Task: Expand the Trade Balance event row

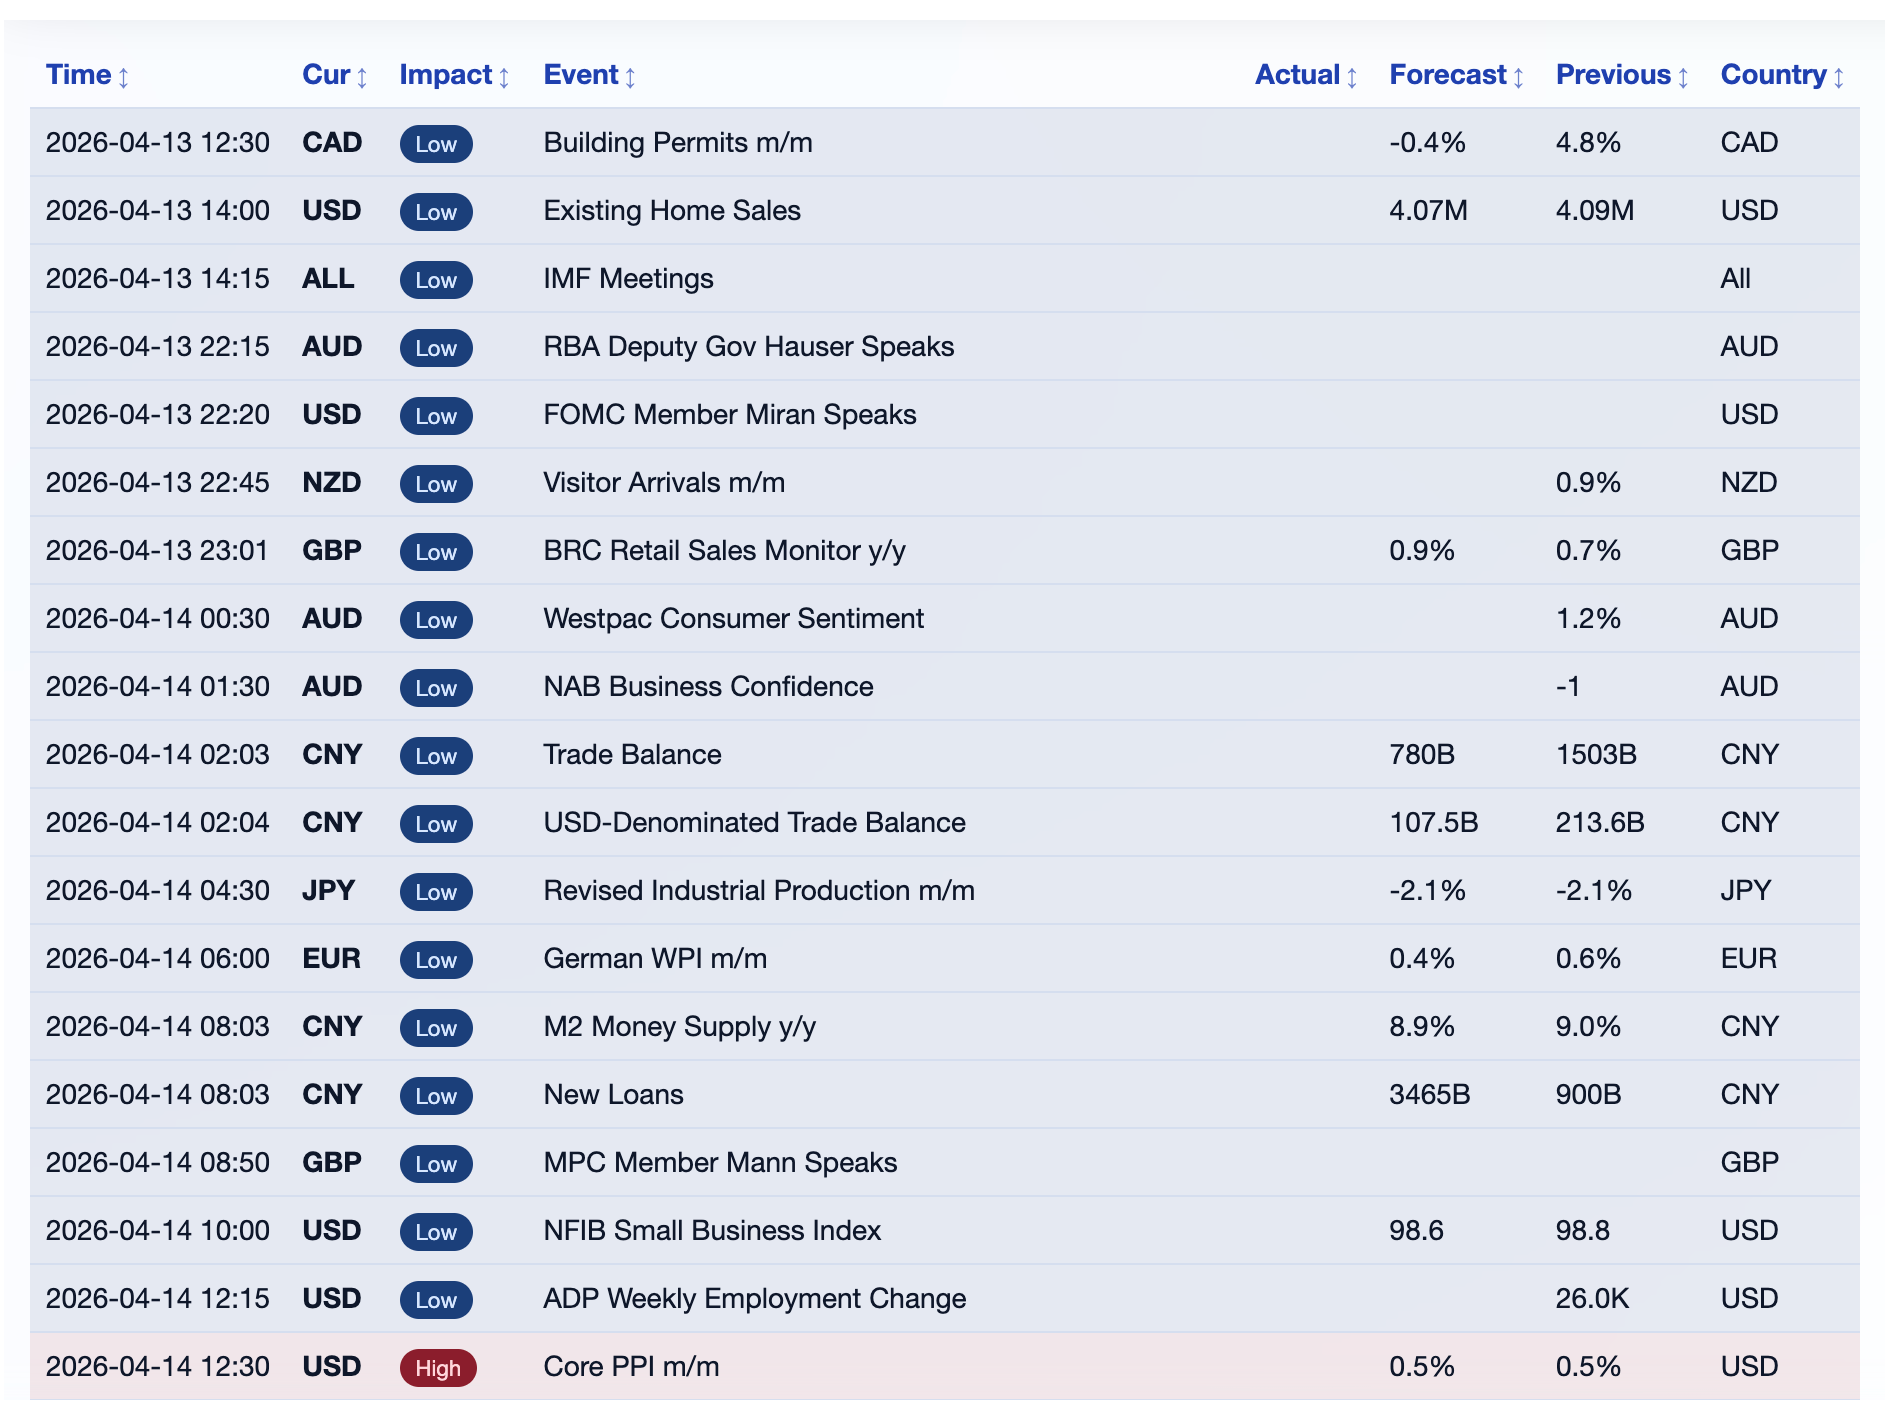Action: pyautogui.click(x=632, y=755)
